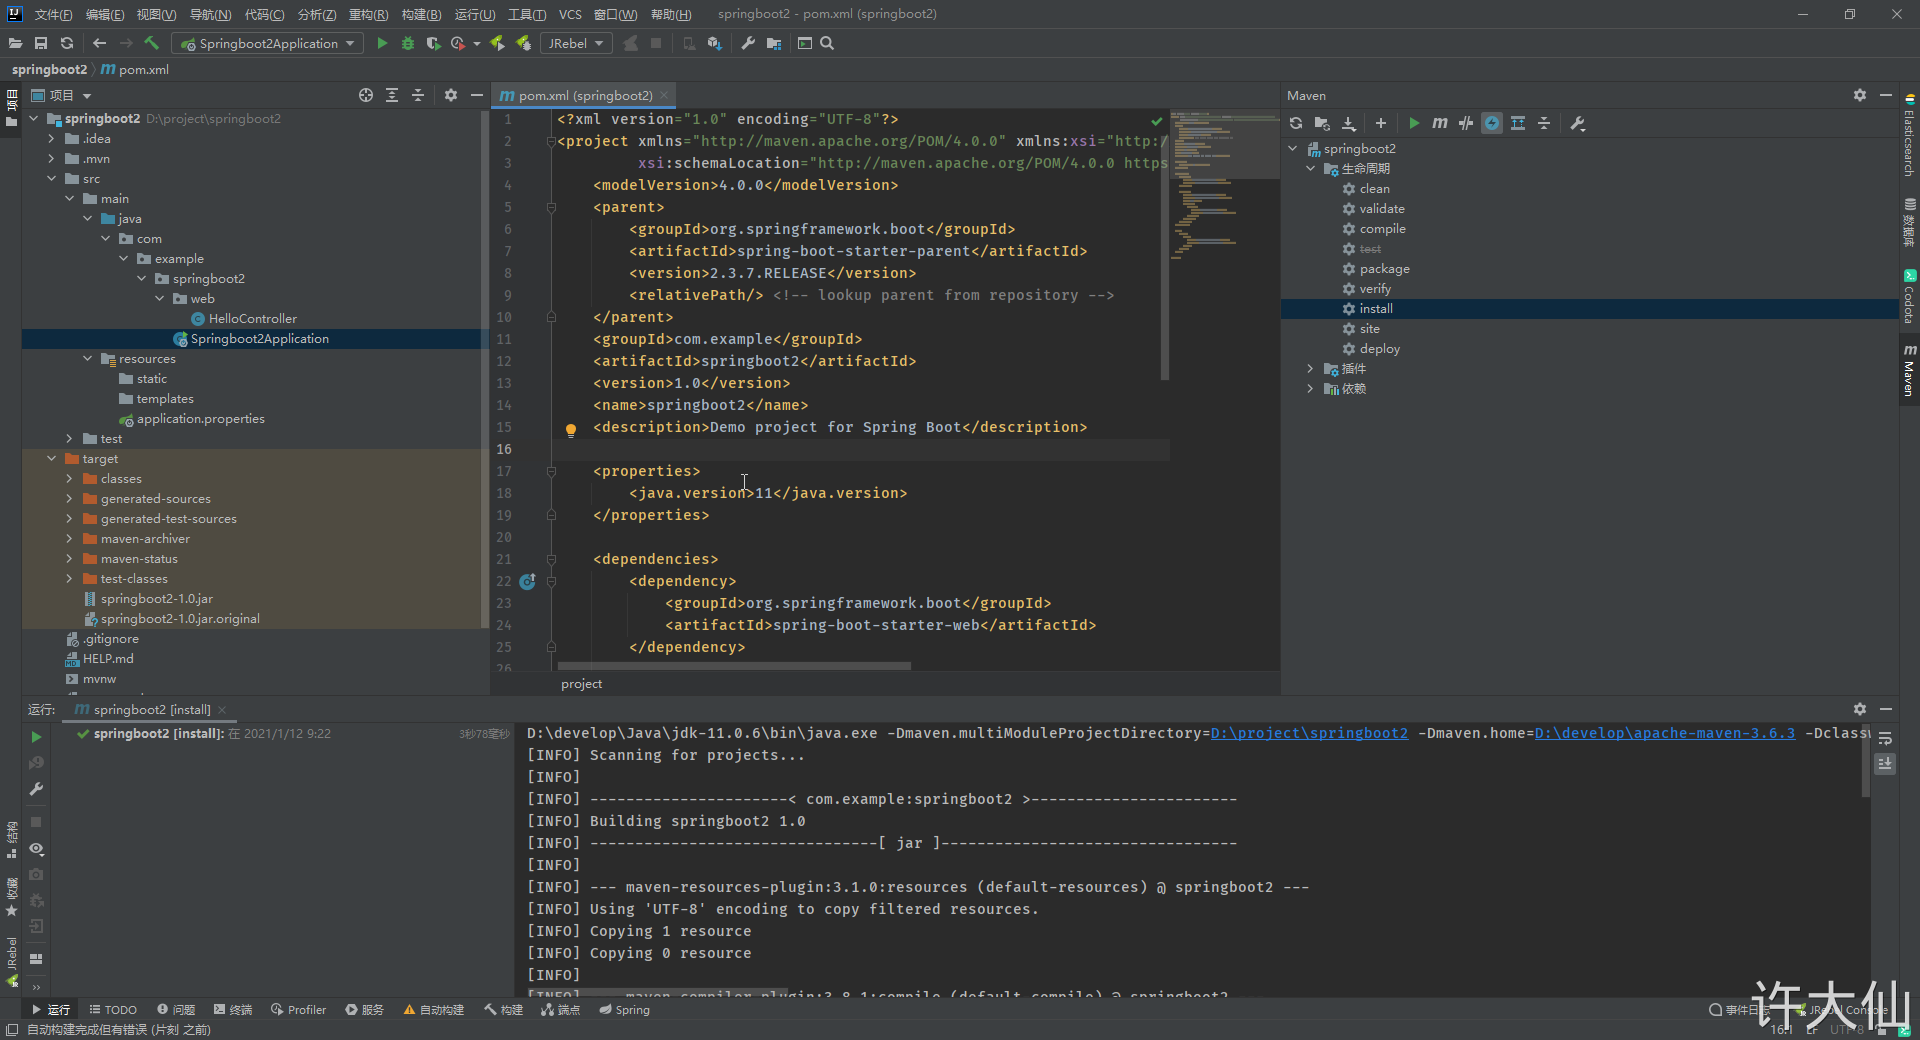Click editor code minimap preview
The height and width of the screenshot is (1040, 1920).
coord(1223,185)
